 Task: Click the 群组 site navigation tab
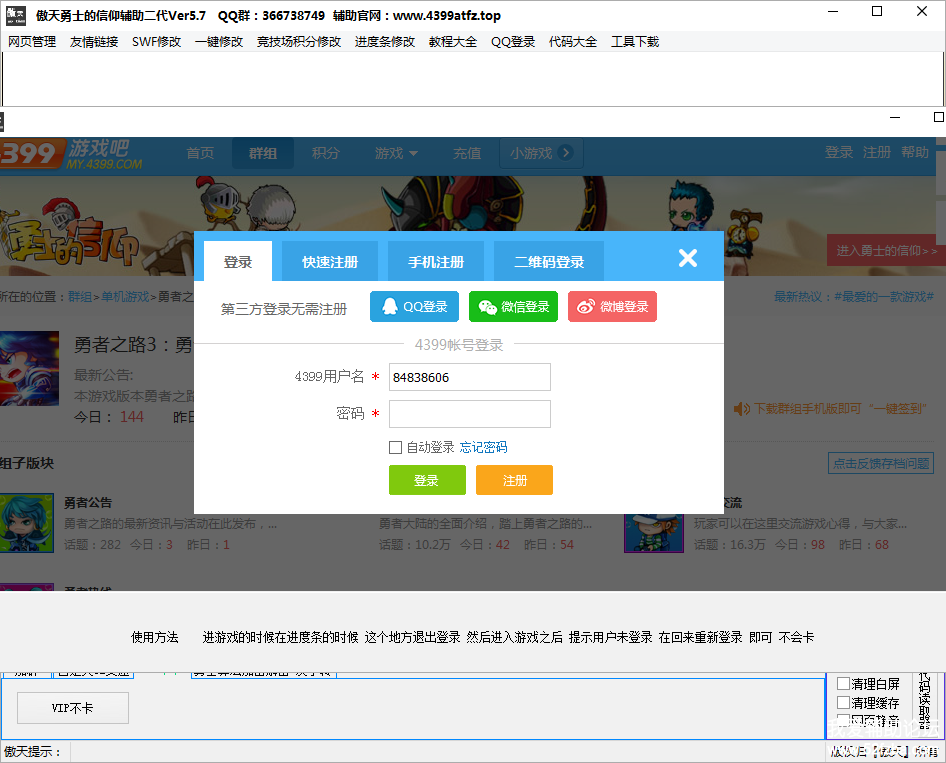pos(263,153)
